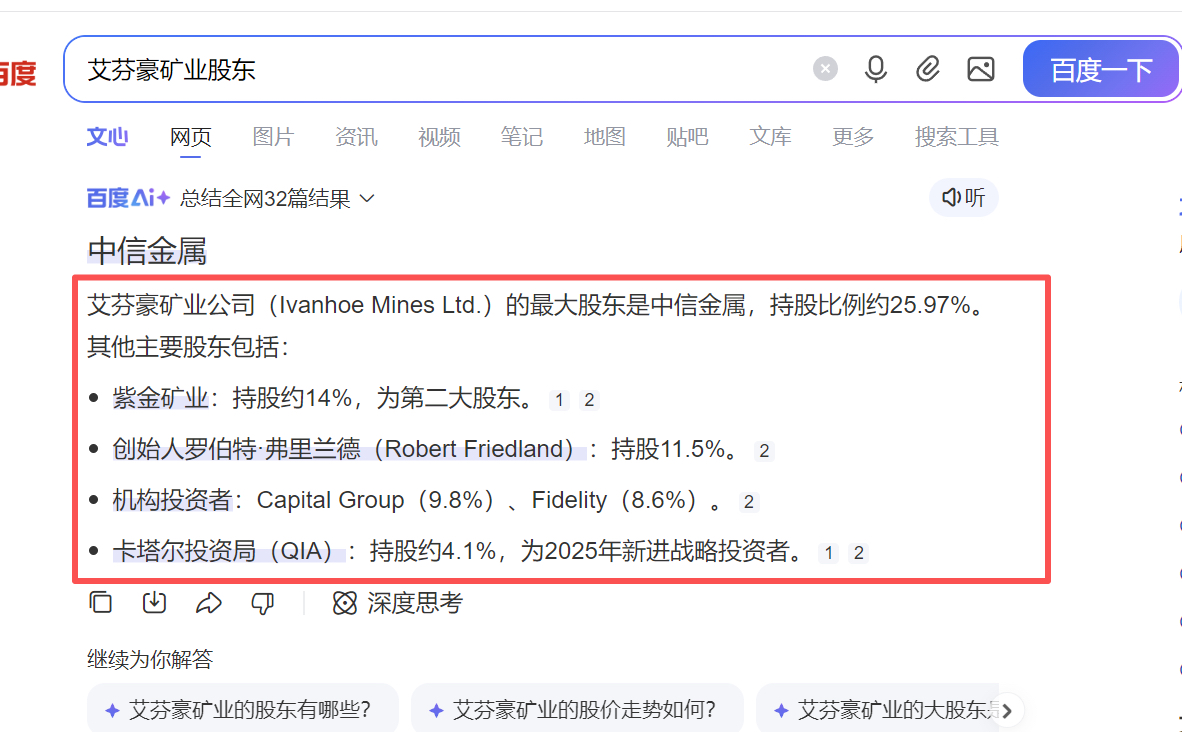Open 深度思考 deep thinking mode
The height and width of the screenshot is (732, 1182).
(x=397, y=603)
